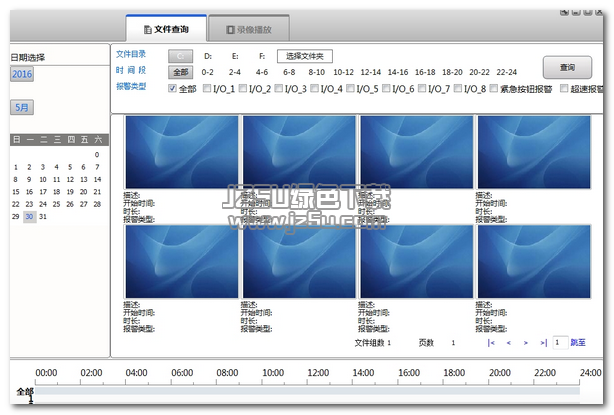Pick the 14-16 time segment

(x=398, y=72)
